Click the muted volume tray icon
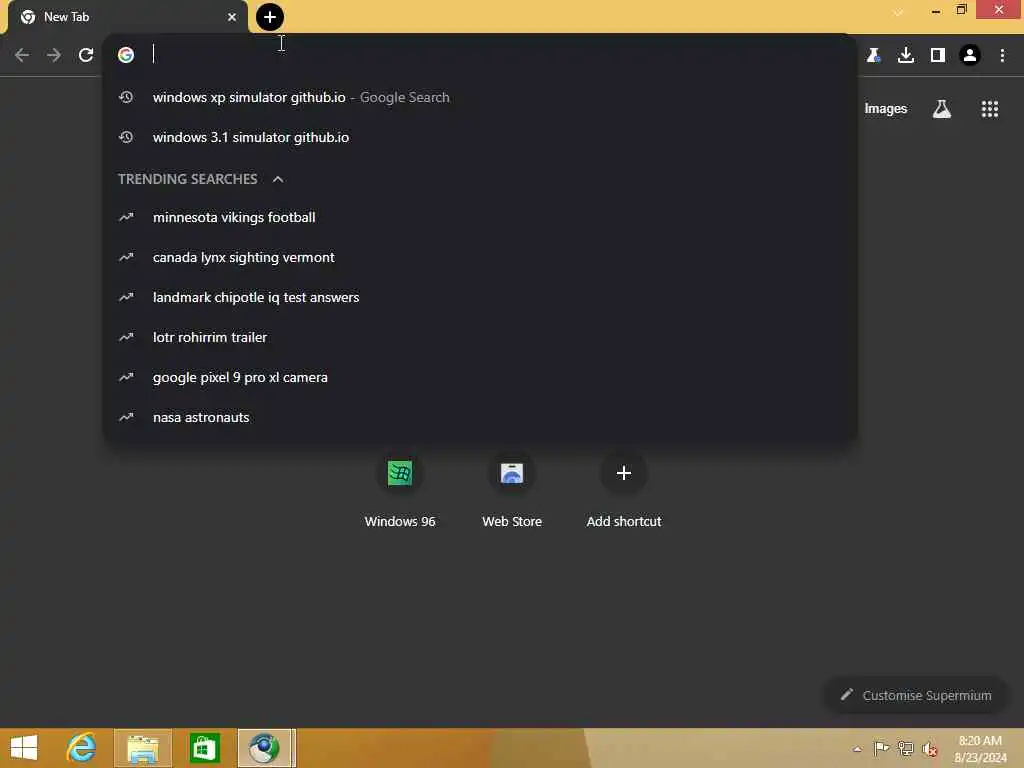This screenshot has height=768, width=1024. point(929,748)
